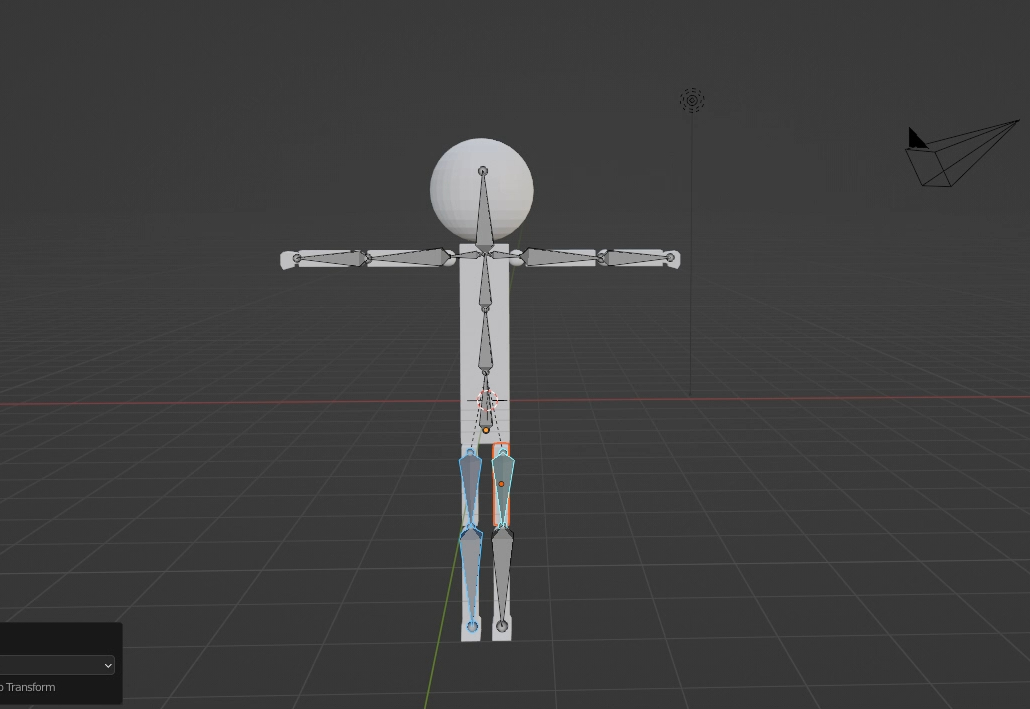Viewport: 1030px width, 709px height.
Task: Select the orange-outlined thigh bone
Action: [502, 486]
